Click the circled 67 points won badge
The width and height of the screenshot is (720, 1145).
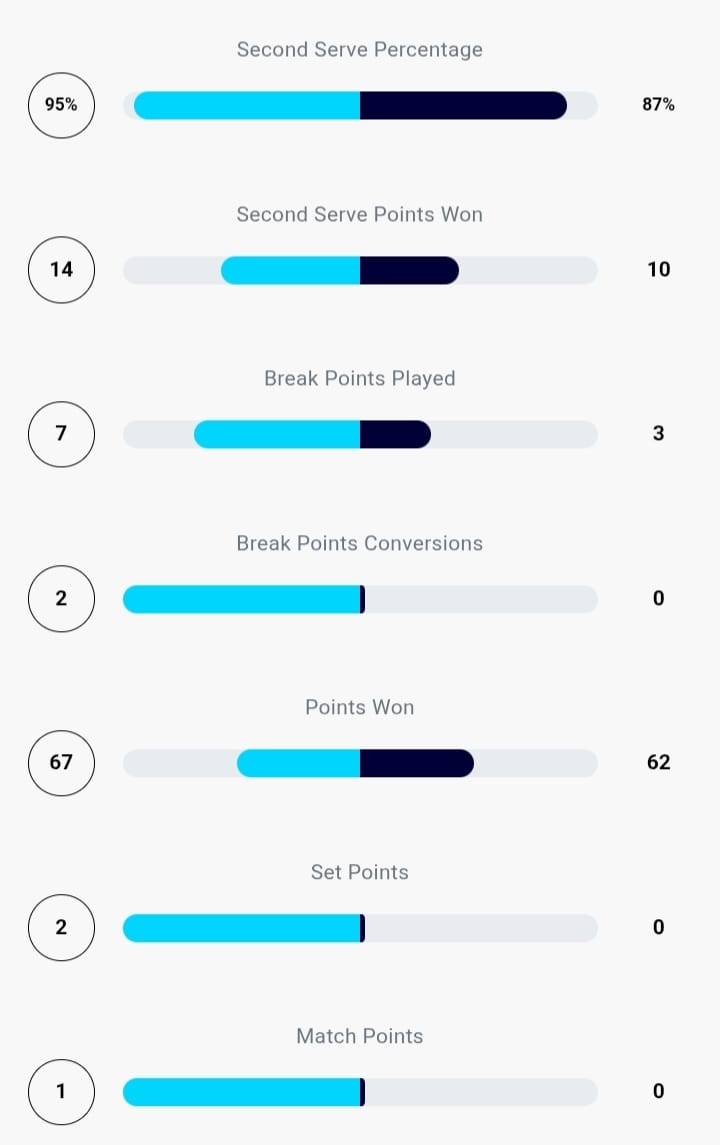pos(61,762)
